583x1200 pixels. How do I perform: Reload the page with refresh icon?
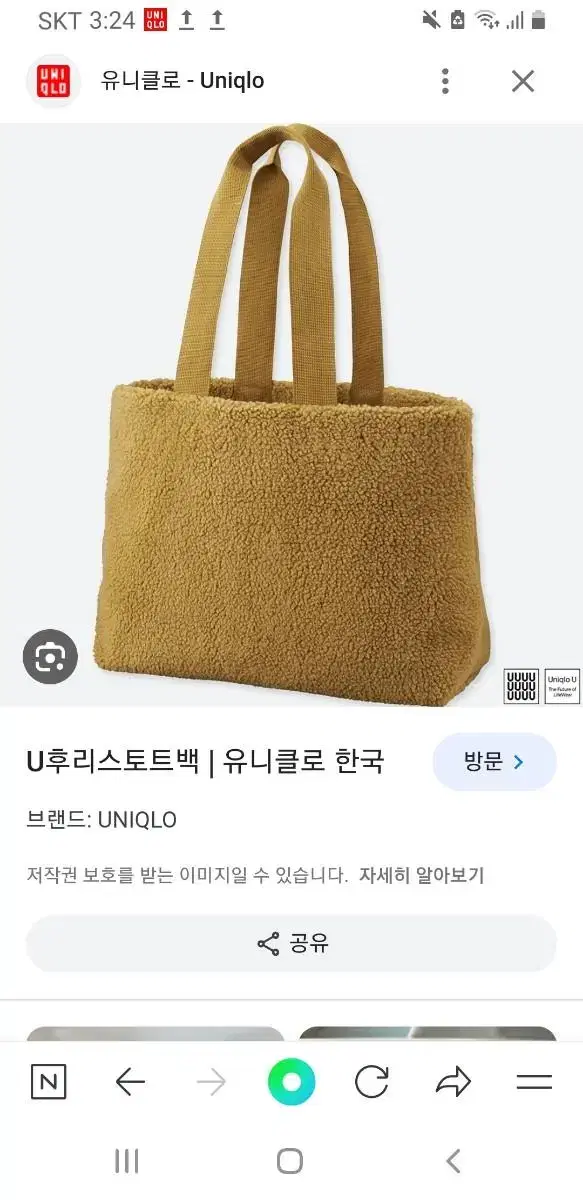pyautogui.click(x=372, y=1082)
